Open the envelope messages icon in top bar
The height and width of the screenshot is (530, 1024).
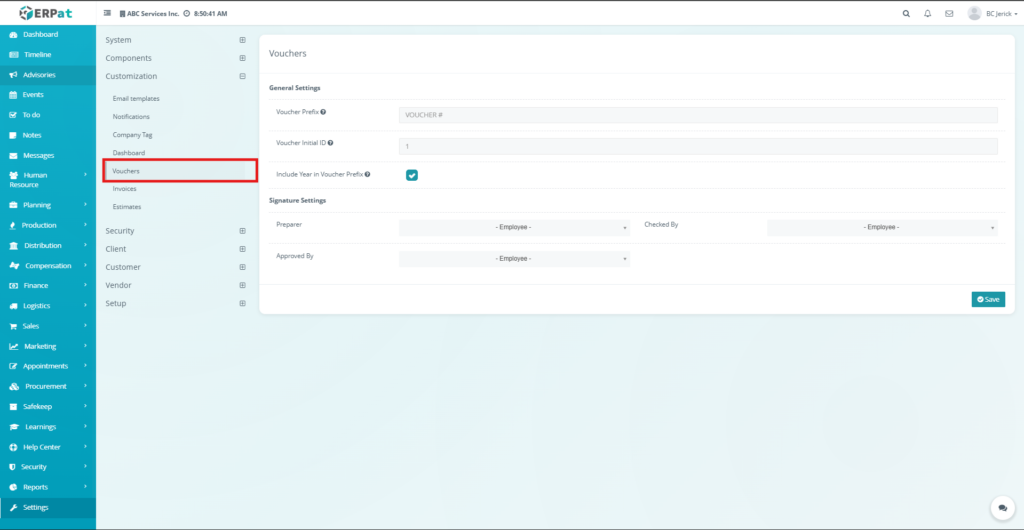pos(949,14)
